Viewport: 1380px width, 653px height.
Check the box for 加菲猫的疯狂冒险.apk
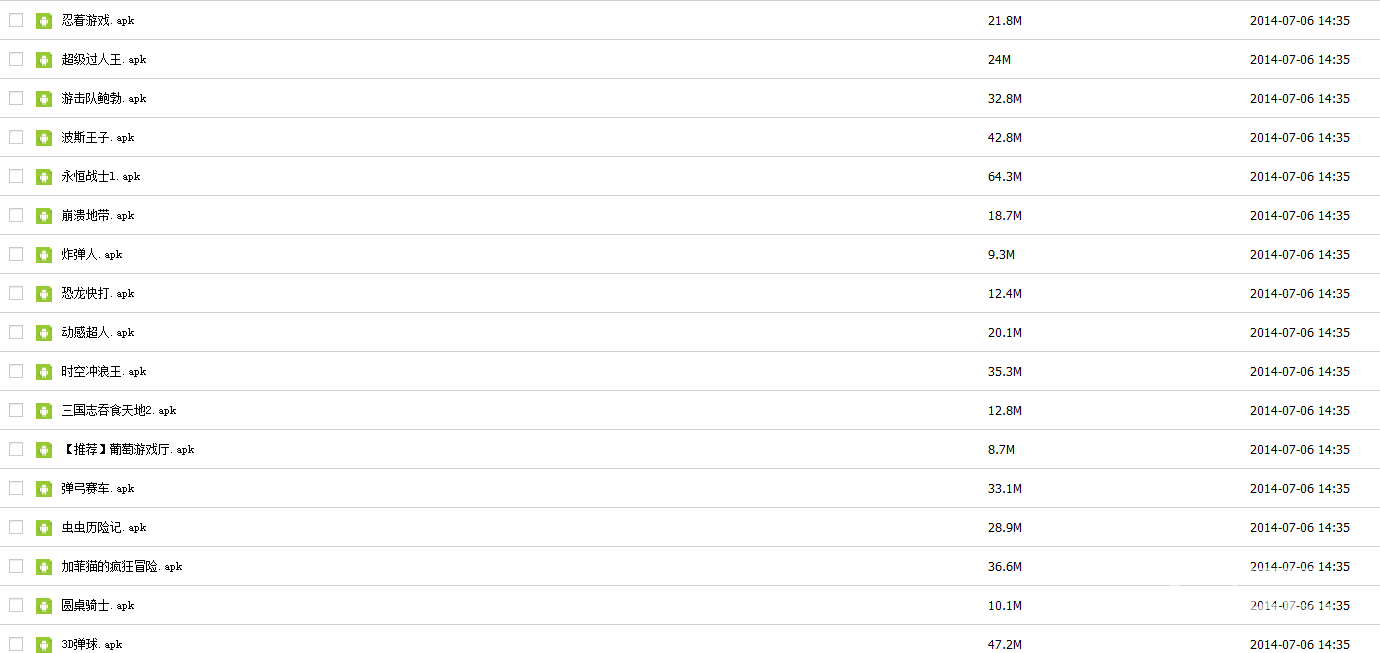pos(16,566)
